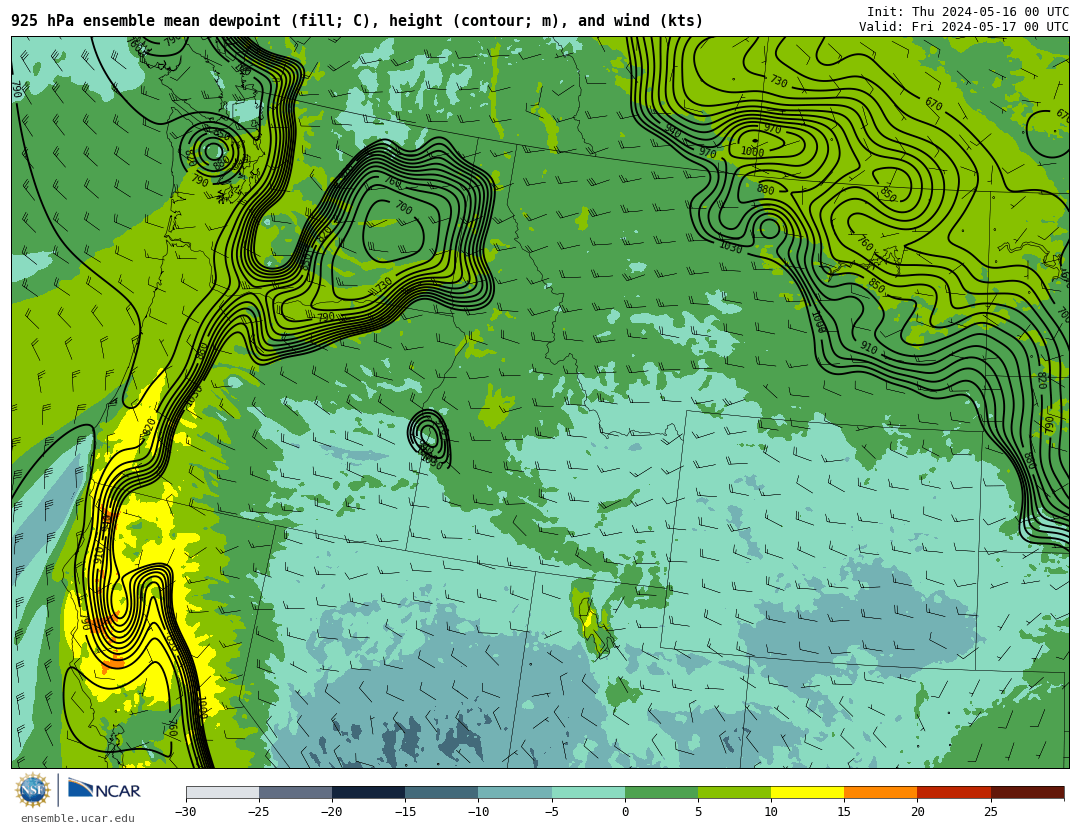Click the 0 to 5 medium green swatch
1080x831 pixels.
661,792
